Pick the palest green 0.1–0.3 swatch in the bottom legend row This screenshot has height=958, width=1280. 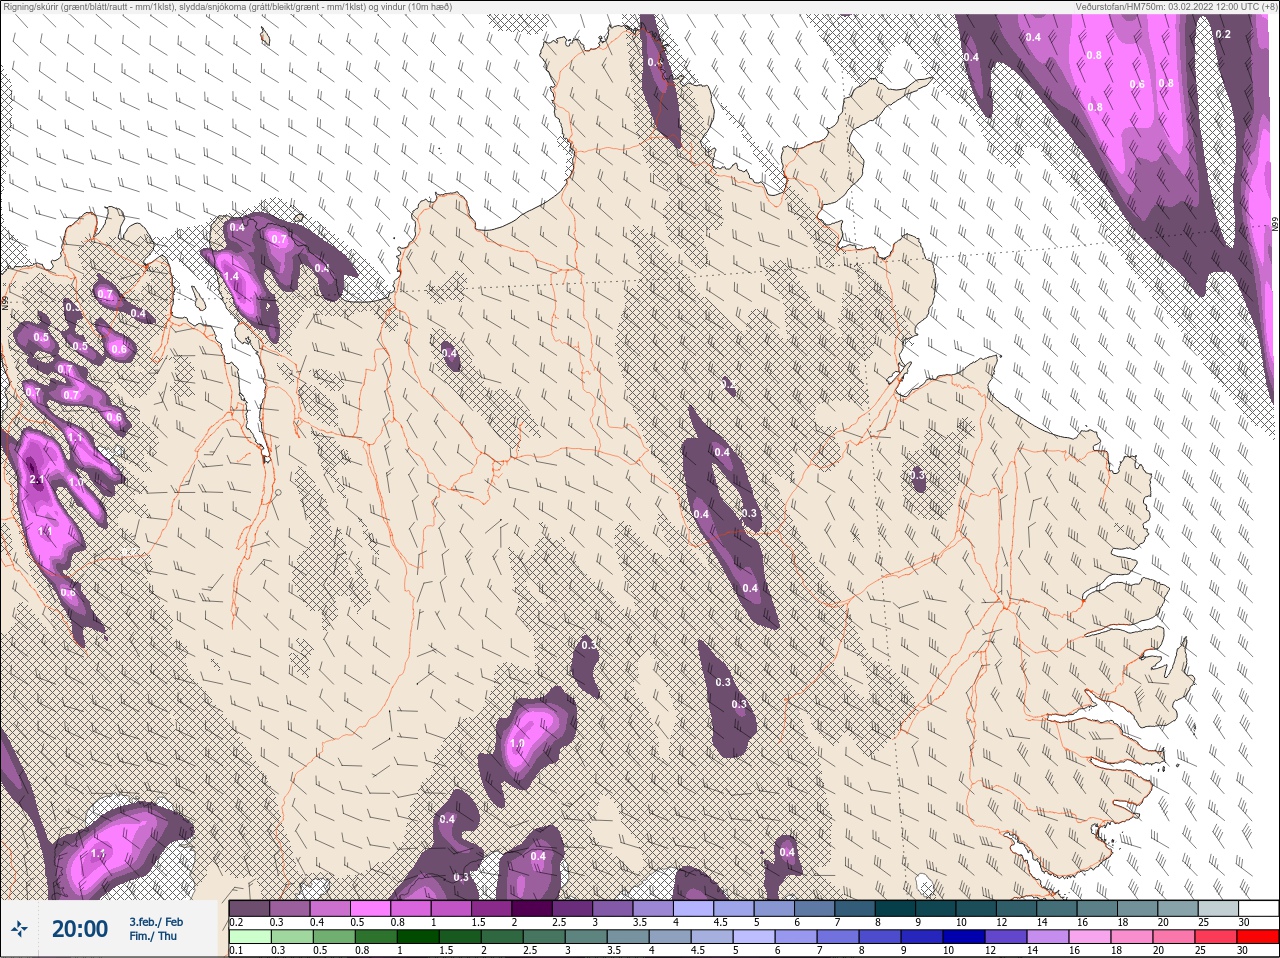coord(251,938)
